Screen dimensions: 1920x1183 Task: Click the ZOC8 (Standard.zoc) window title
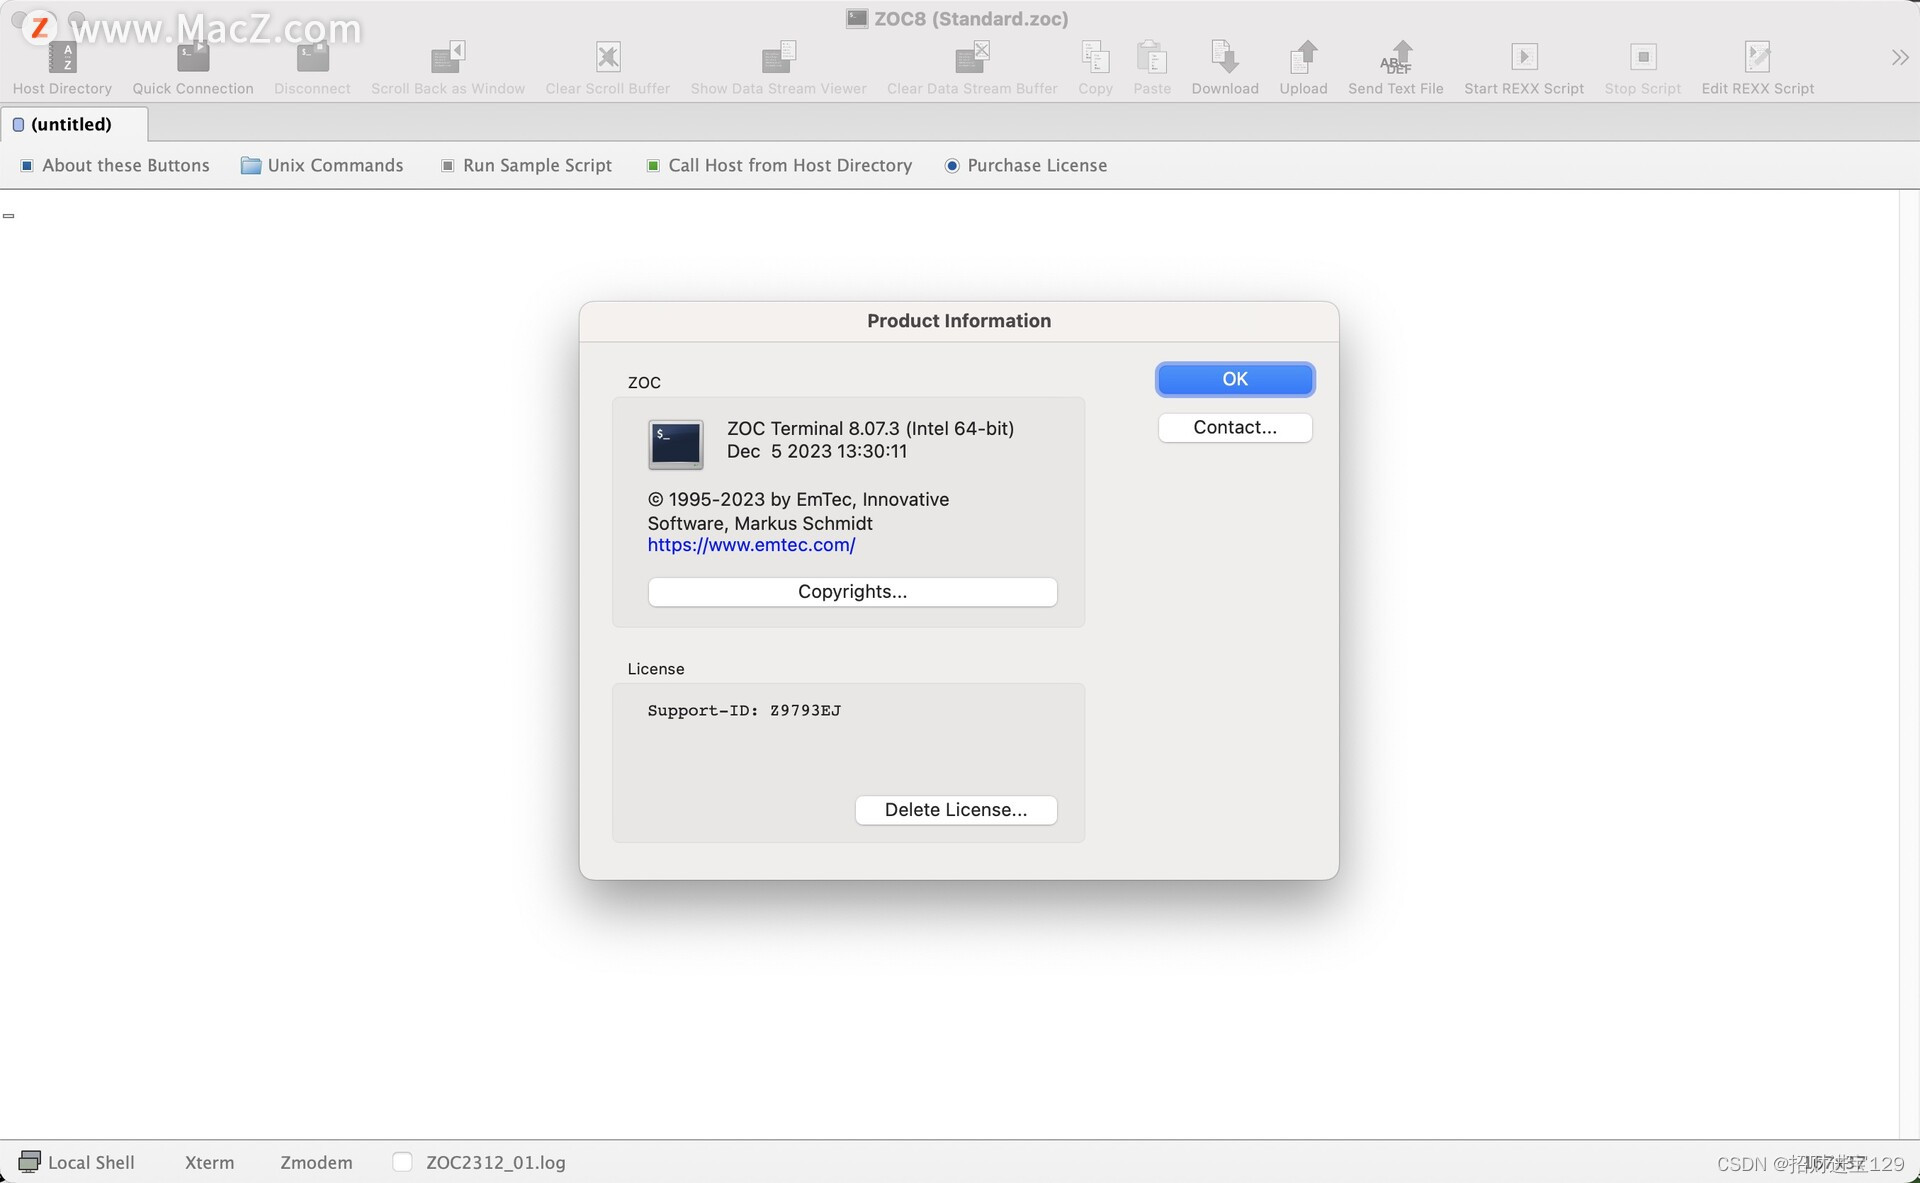(971, 18)
